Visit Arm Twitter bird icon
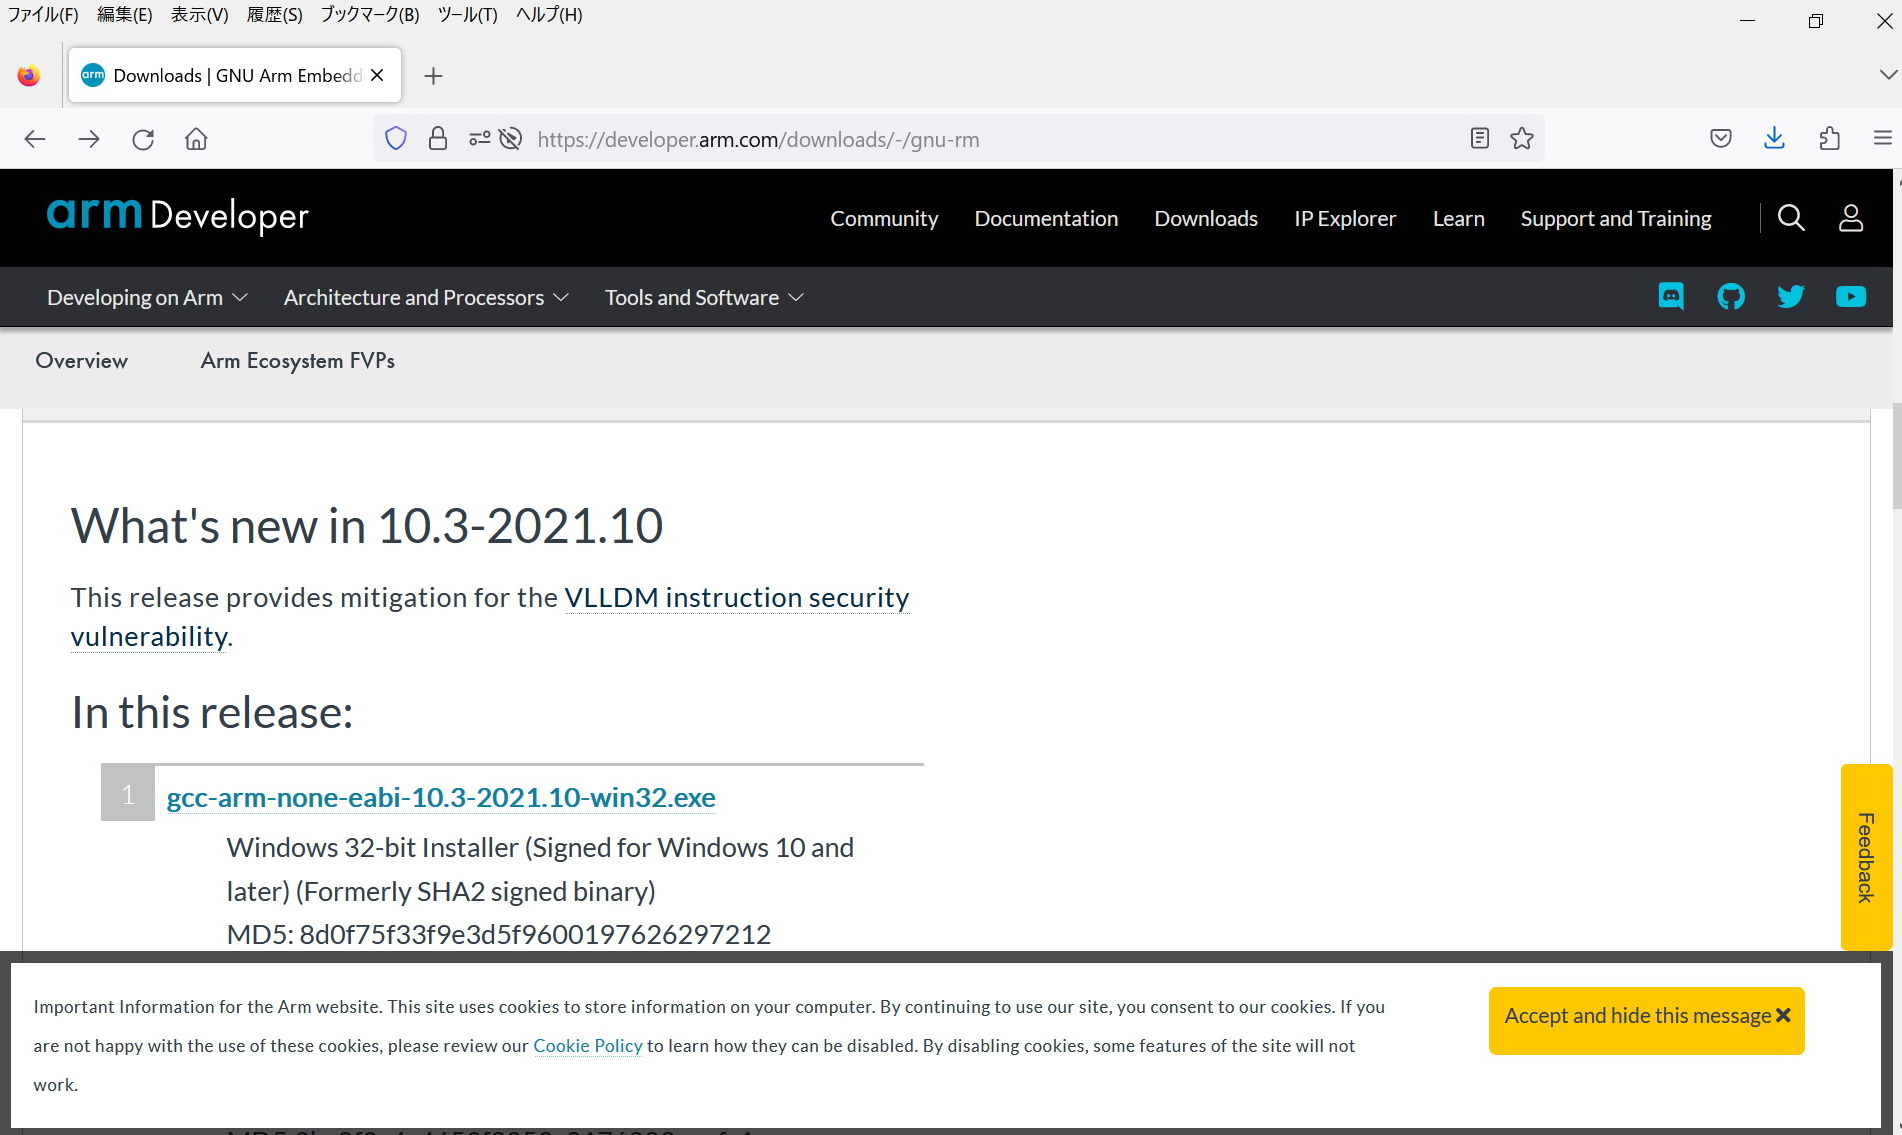This screenshot has height=1135, width=1902. pos(1791,297)
